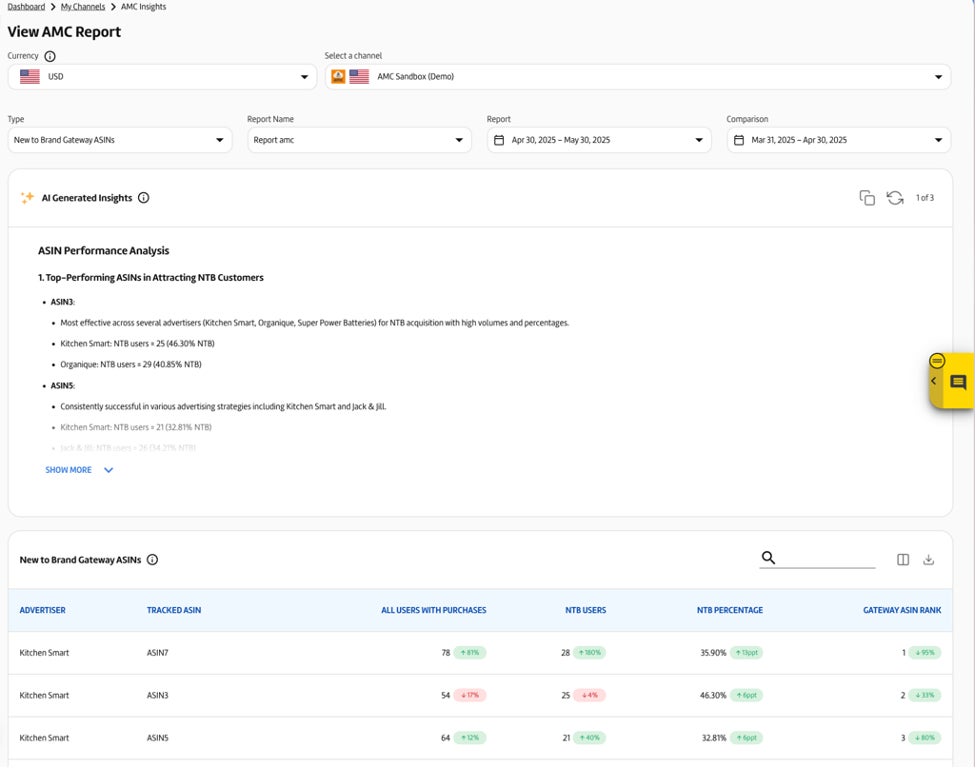Image resolution: width=977 pixels, height=768 pixels.
Task: Click the Currency info icon
Action: (50, 57)
